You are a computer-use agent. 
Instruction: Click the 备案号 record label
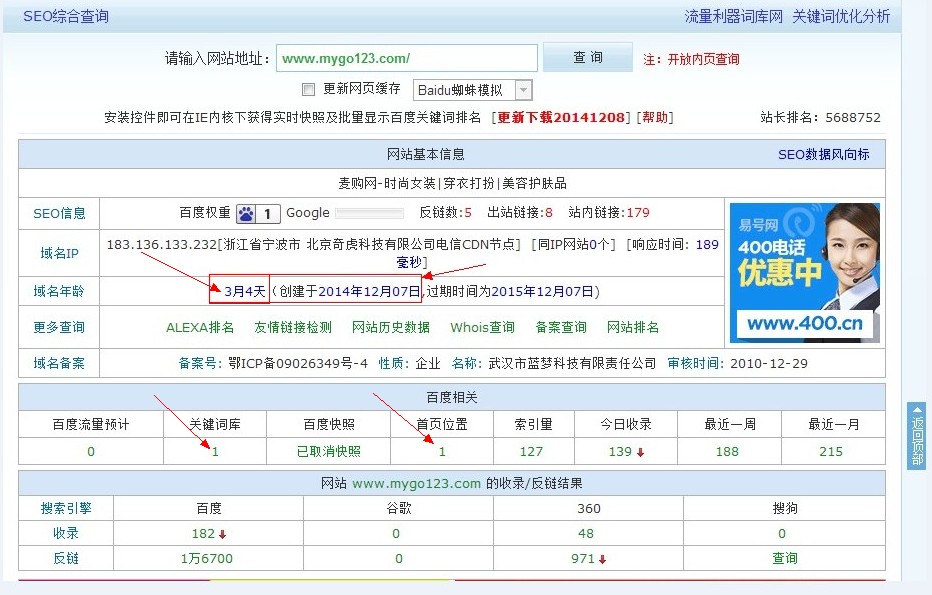(201, 363)
